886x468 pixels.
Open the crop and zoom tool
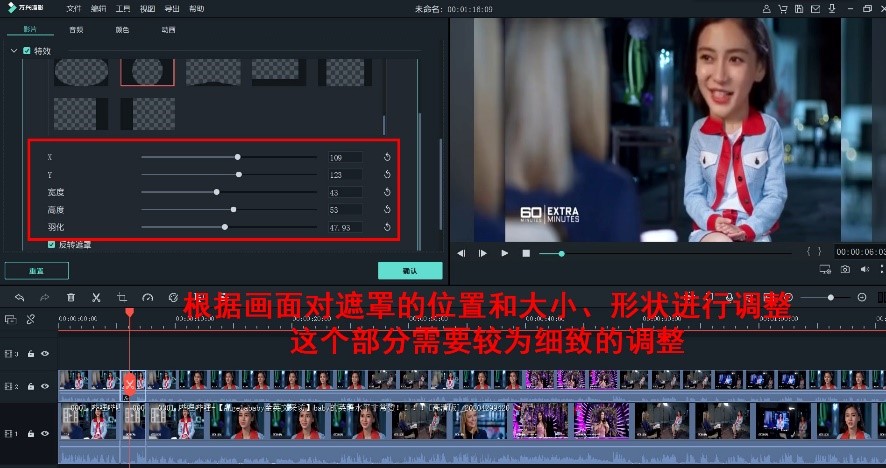pyautogui.click(x=122, y=297)
